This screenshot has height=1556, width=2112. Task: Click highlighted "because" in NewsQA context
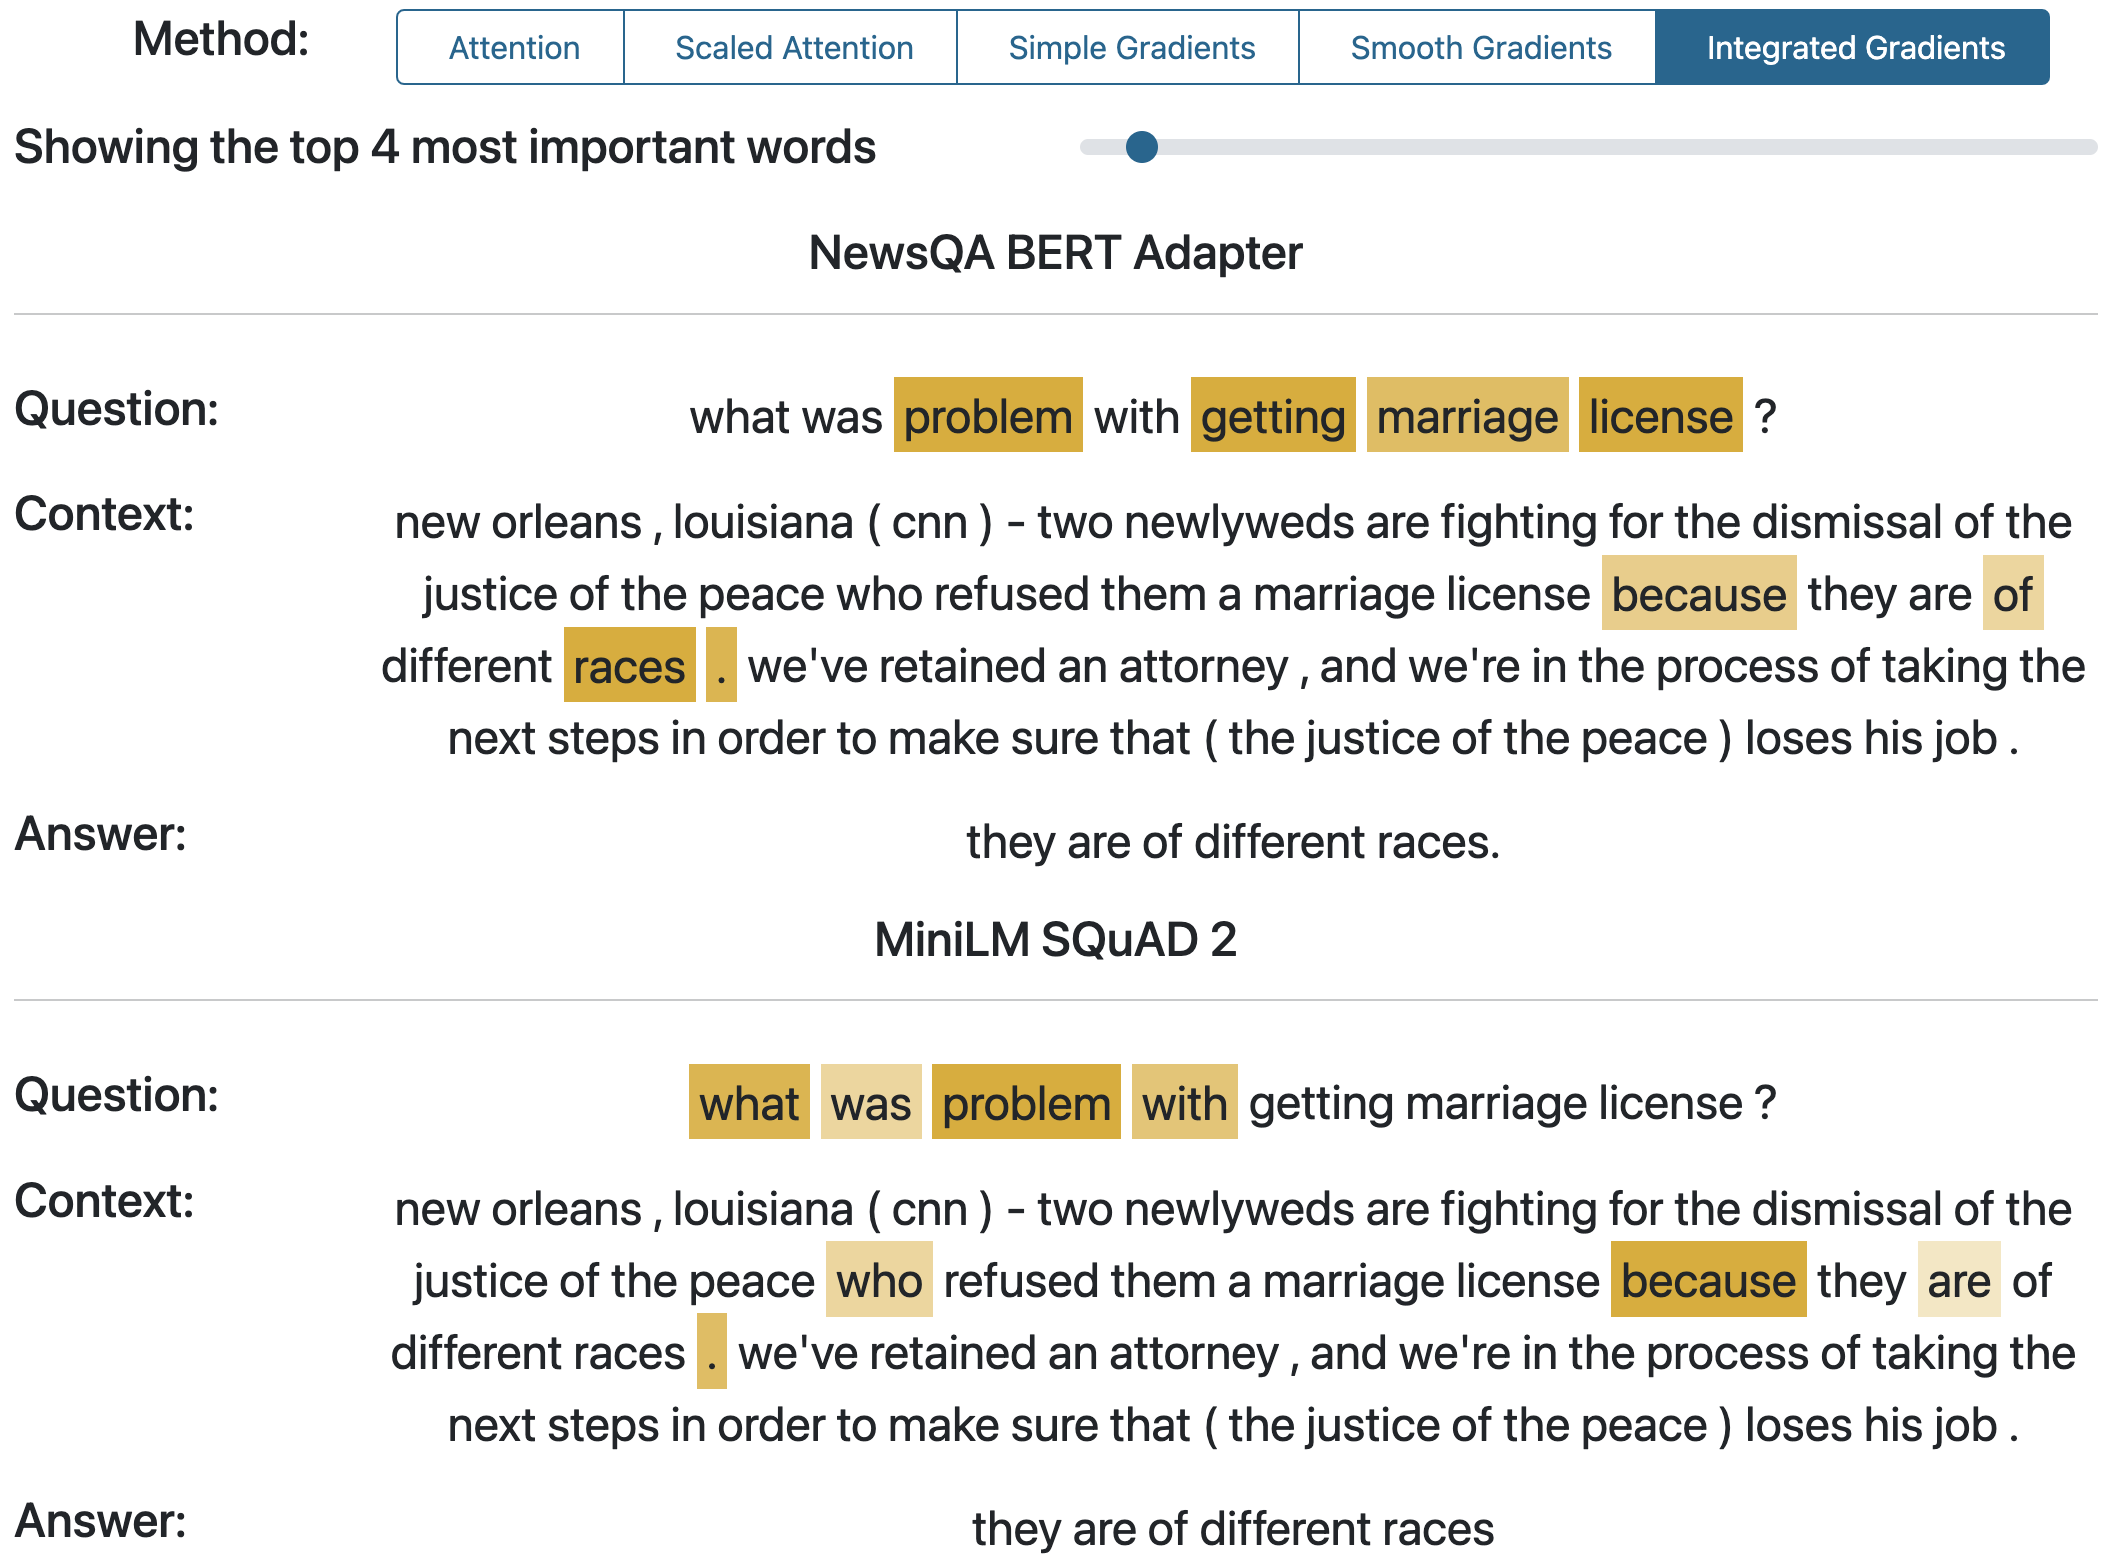point(1698,594)
